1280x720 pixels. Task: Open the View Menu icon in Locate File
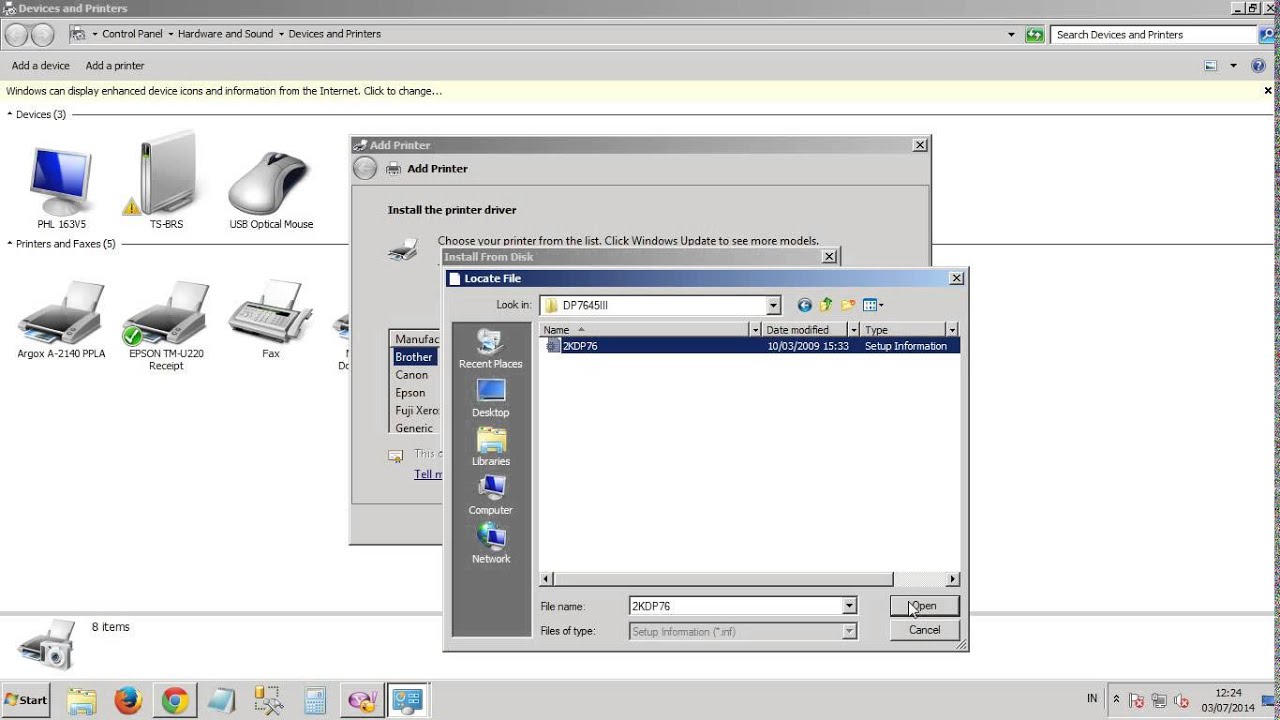click(x=873, y=305)
